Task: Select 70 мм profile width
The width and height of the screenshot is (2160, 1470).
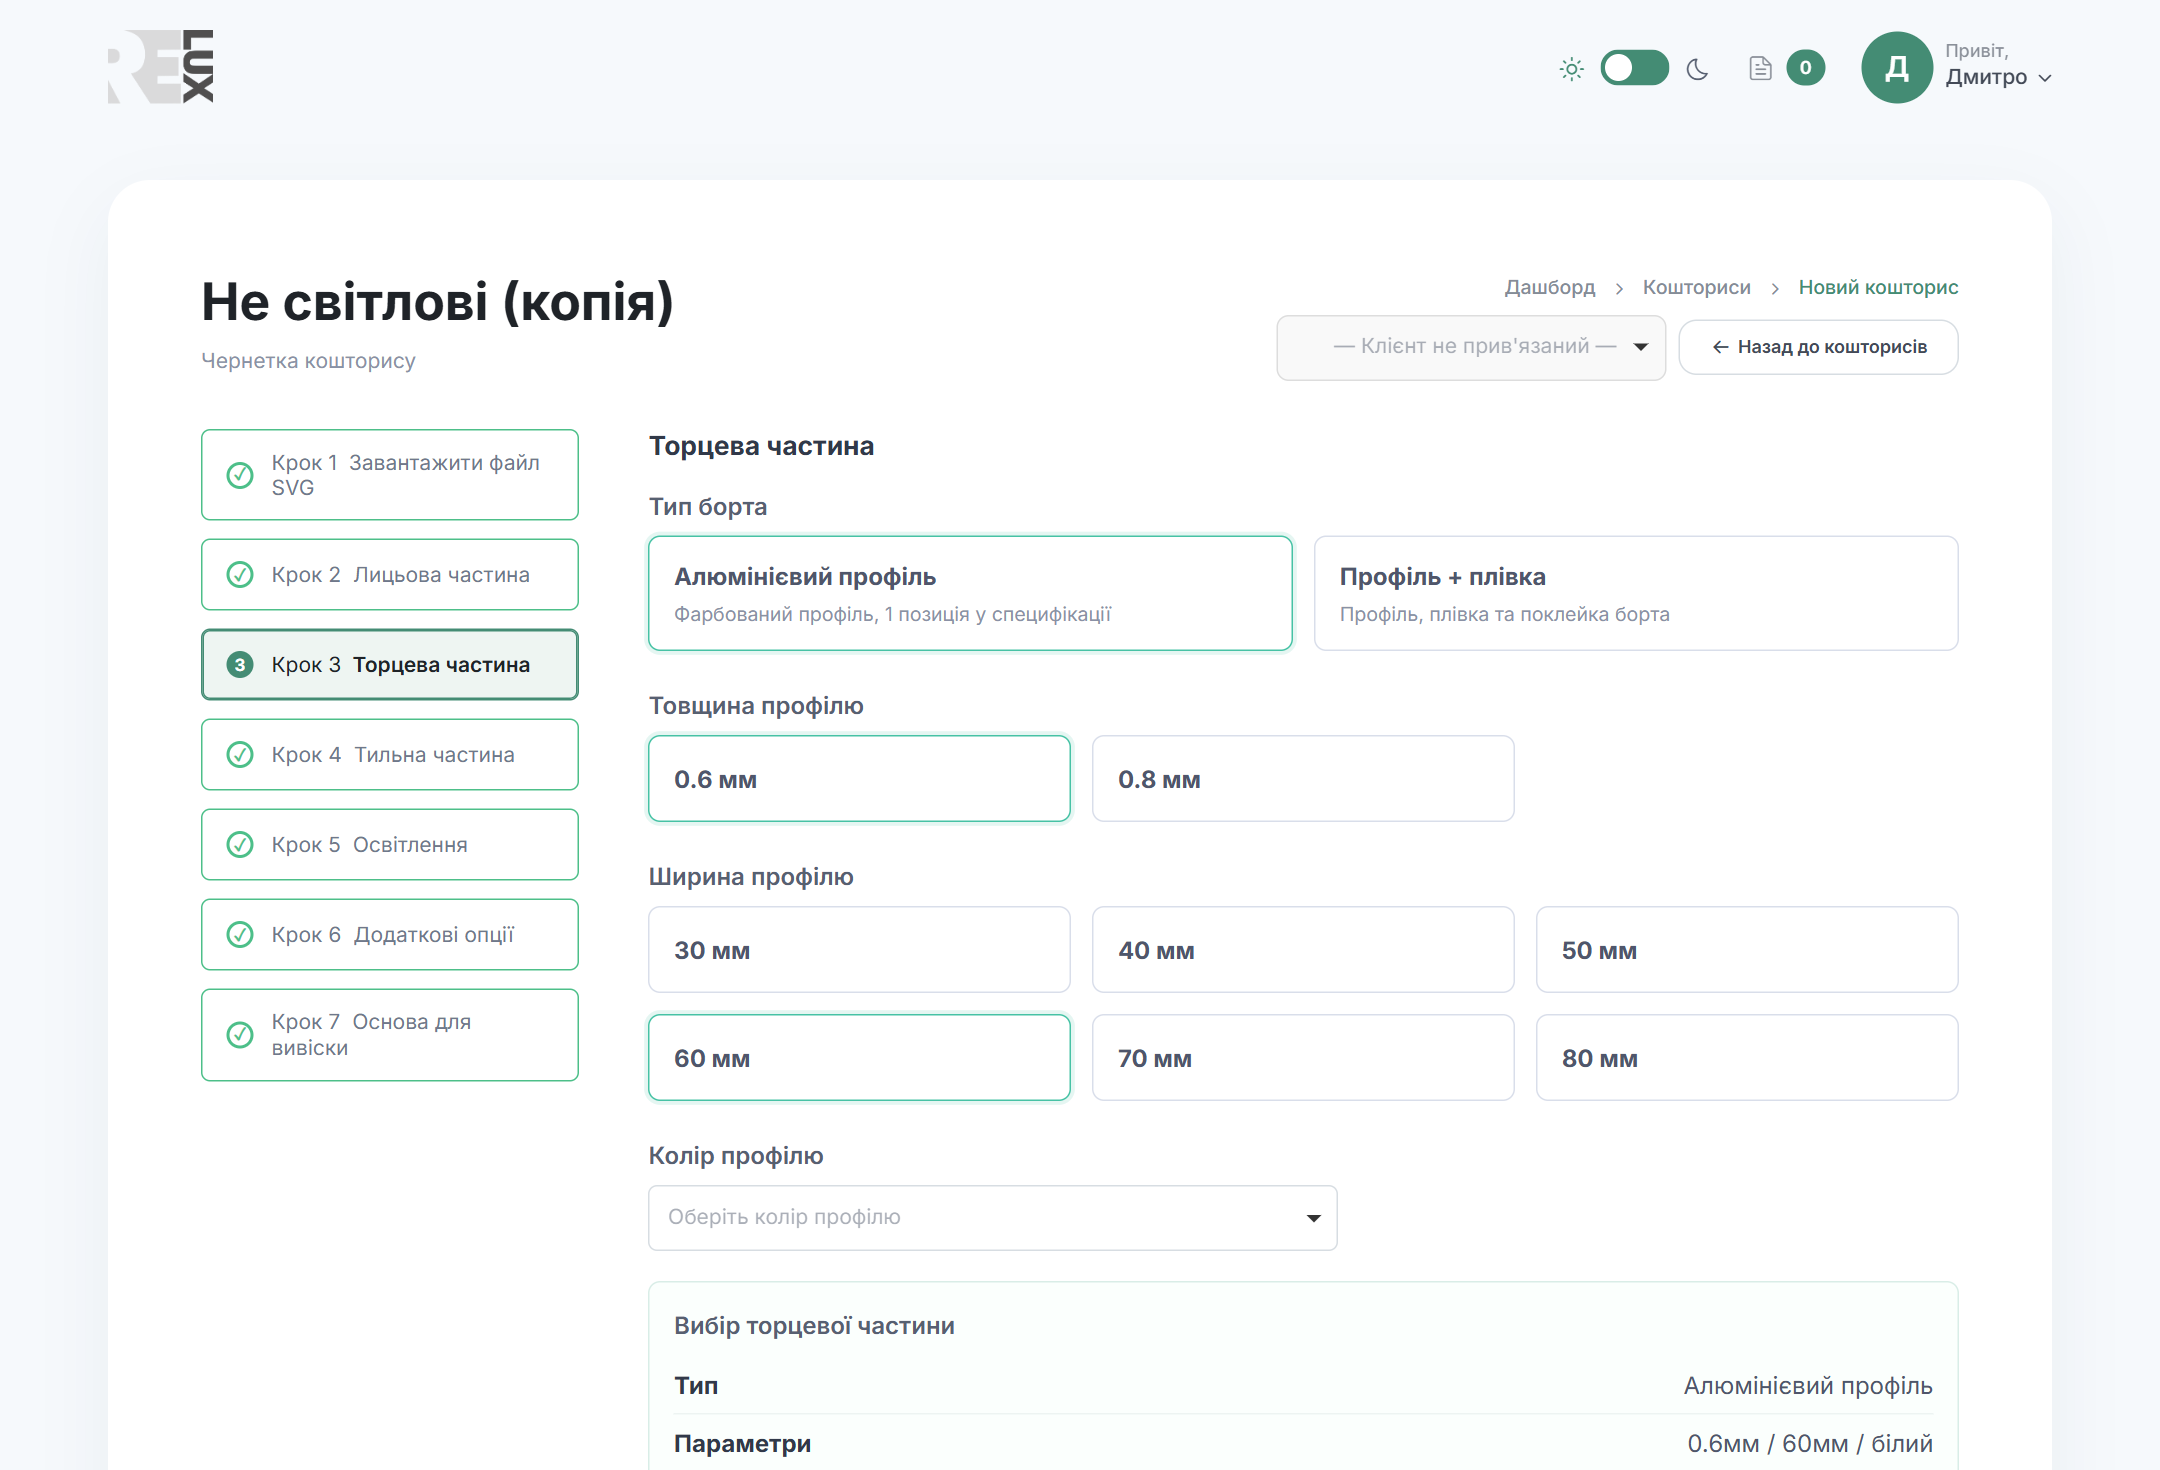Action: tap(1303, 1058)
